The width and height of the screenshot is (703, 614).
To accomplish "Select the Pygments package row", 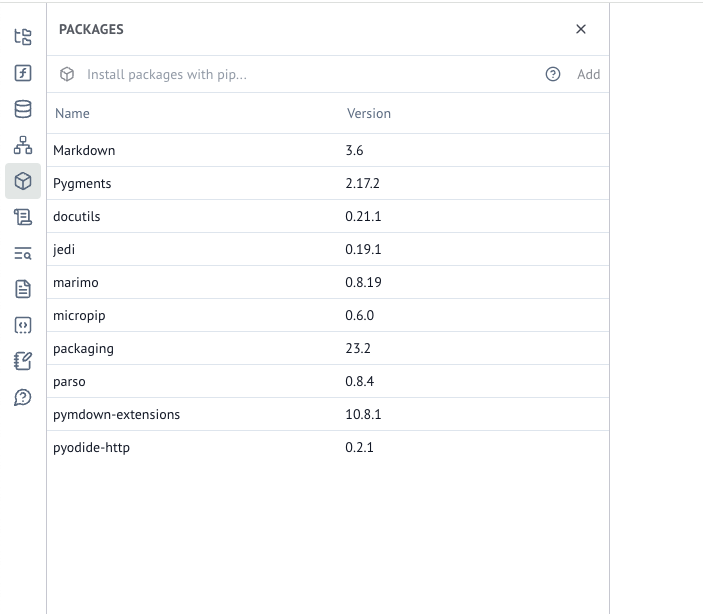I will (x=328, y=183).
